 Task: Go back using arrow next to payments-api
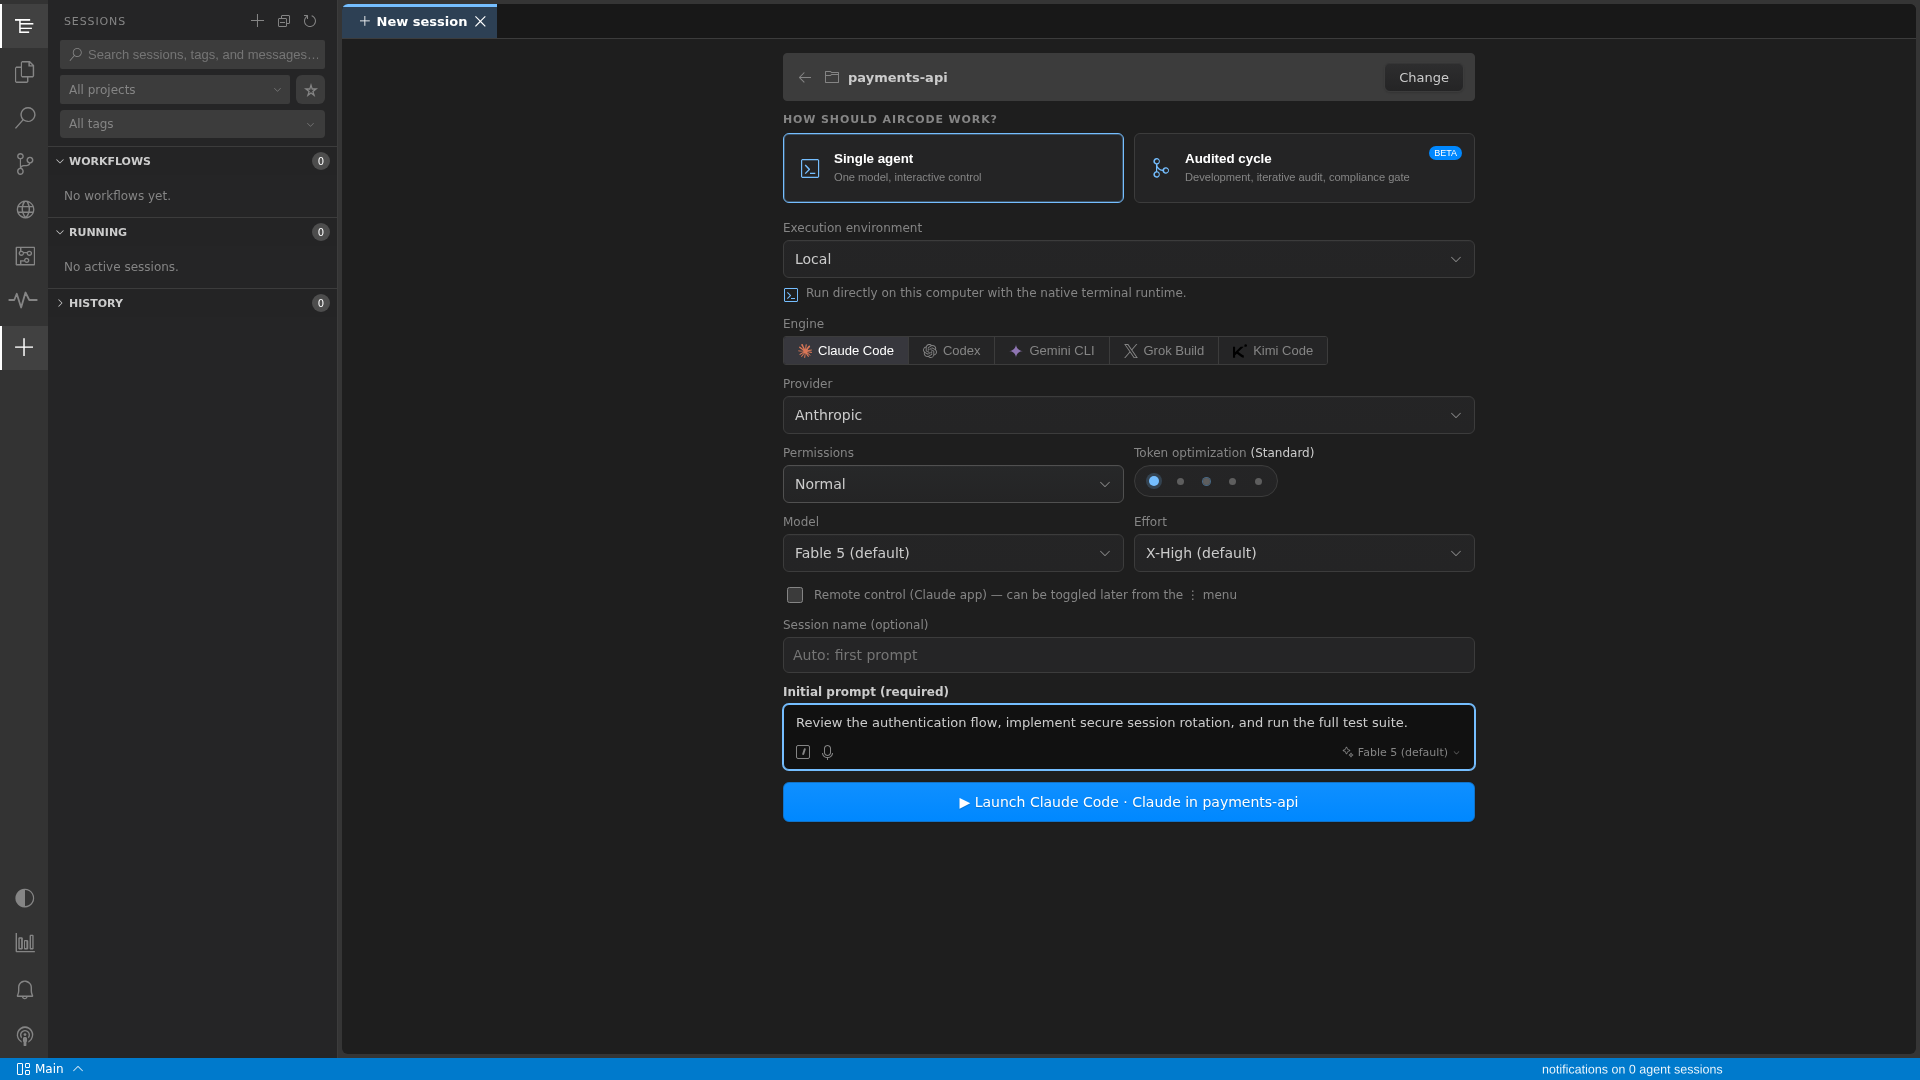pyautogui.click(x=805, y=77)
